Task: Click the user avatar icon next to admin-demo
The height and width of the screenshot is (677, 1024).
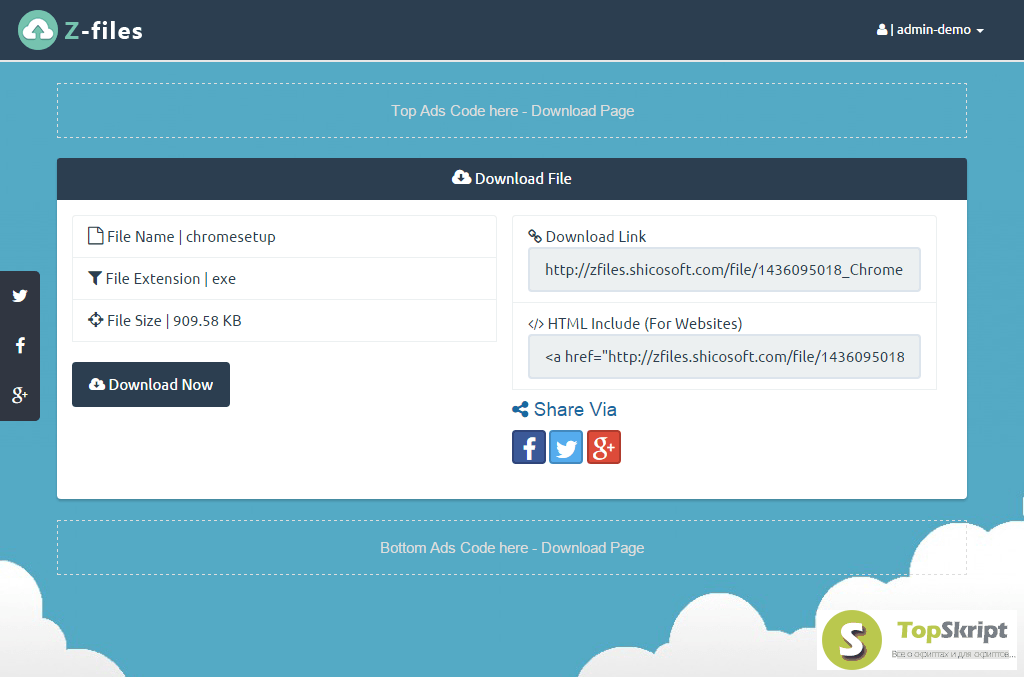Action: (882, 29)
